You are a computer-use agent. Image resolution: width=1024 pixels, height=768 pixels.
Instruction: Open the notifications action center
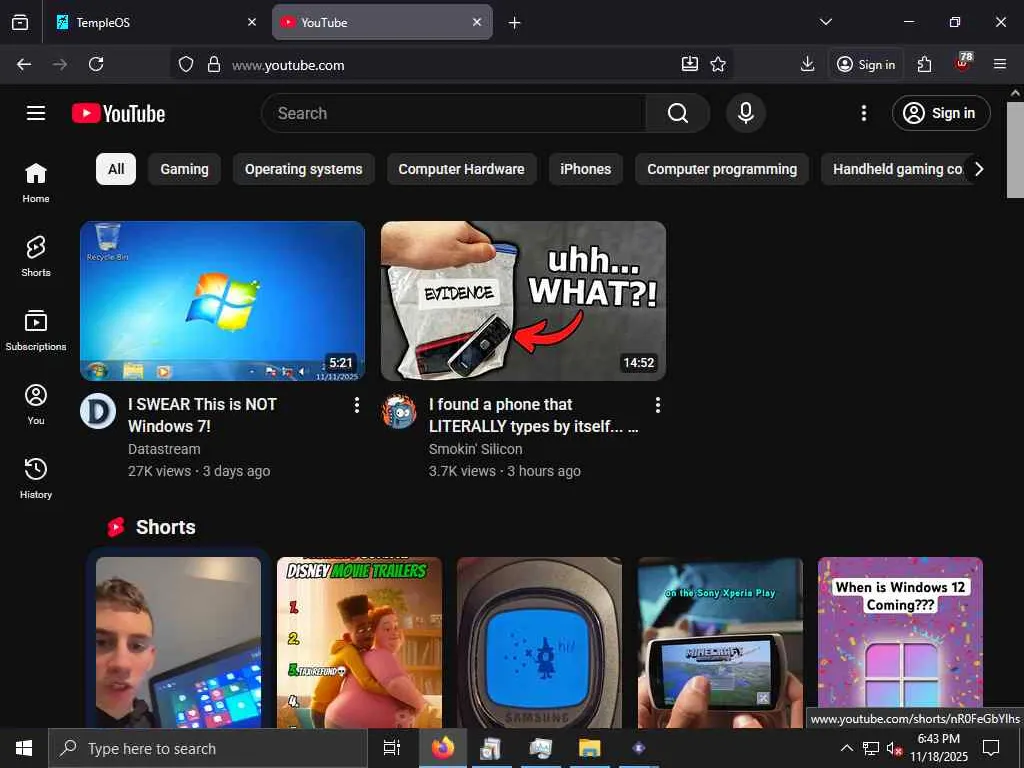point(991,748)
